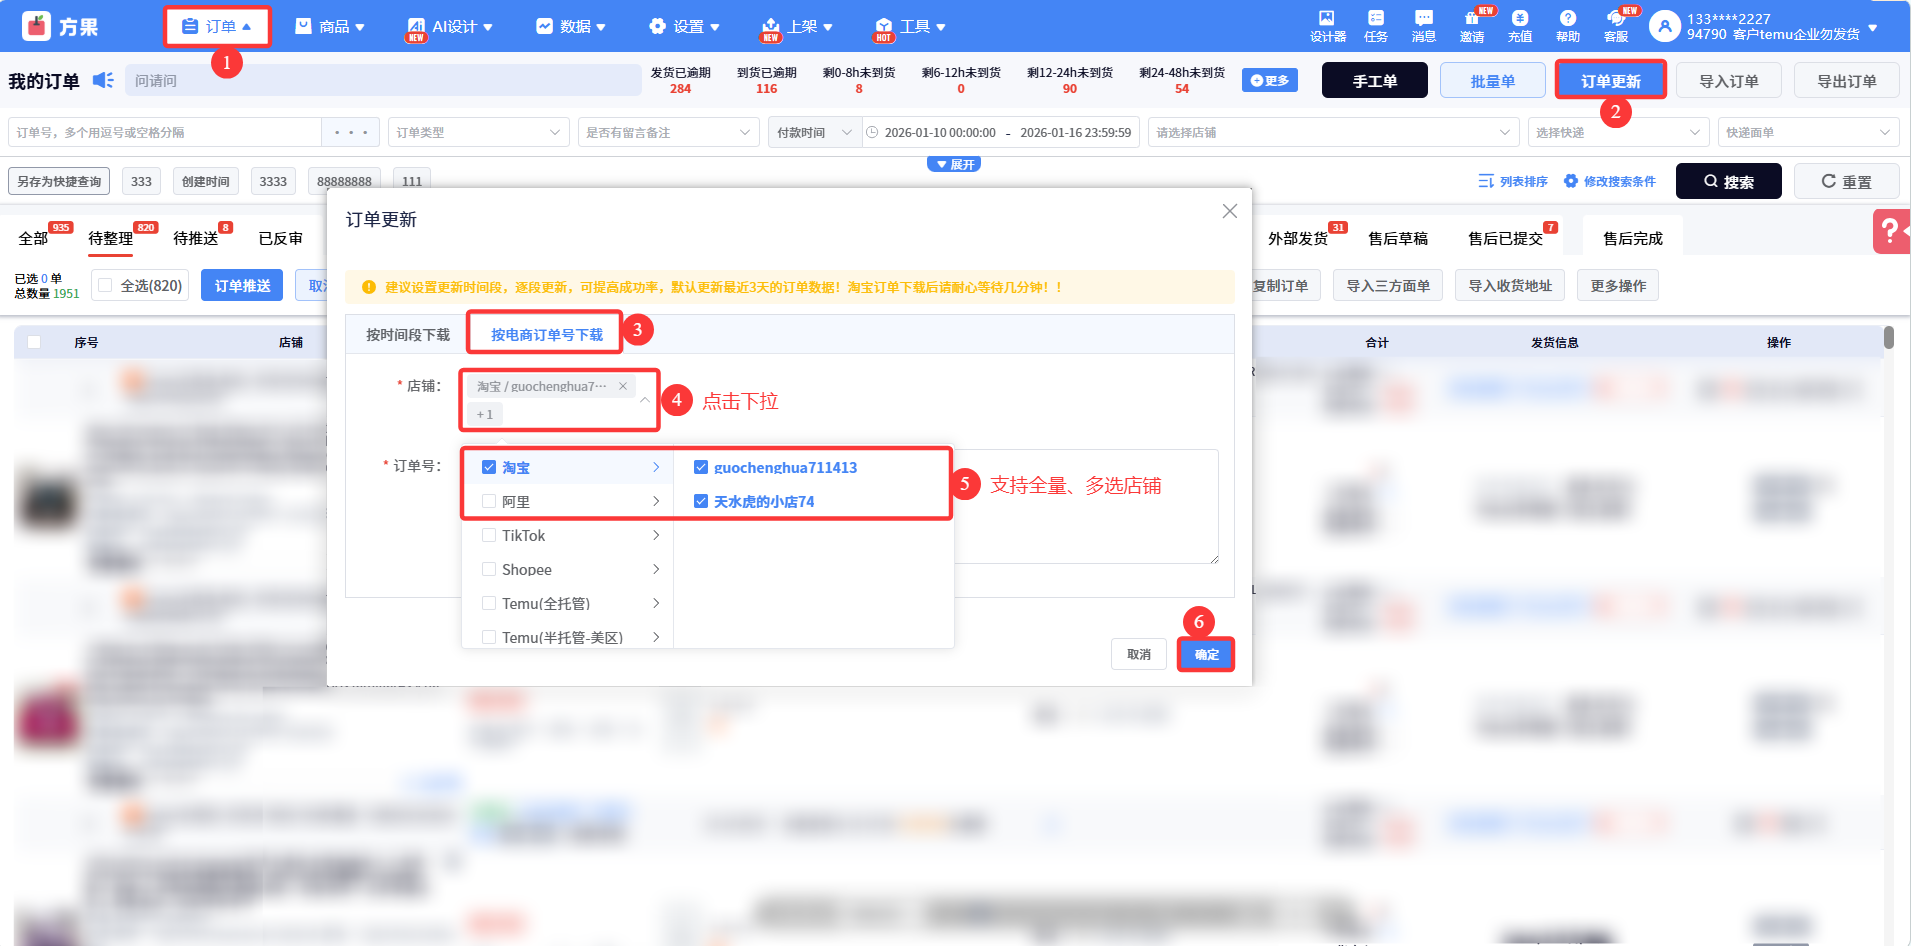This screenshot has height=946, width=1911.
Task: Open the 付款时间 dropdown
Action: (815, 132)
